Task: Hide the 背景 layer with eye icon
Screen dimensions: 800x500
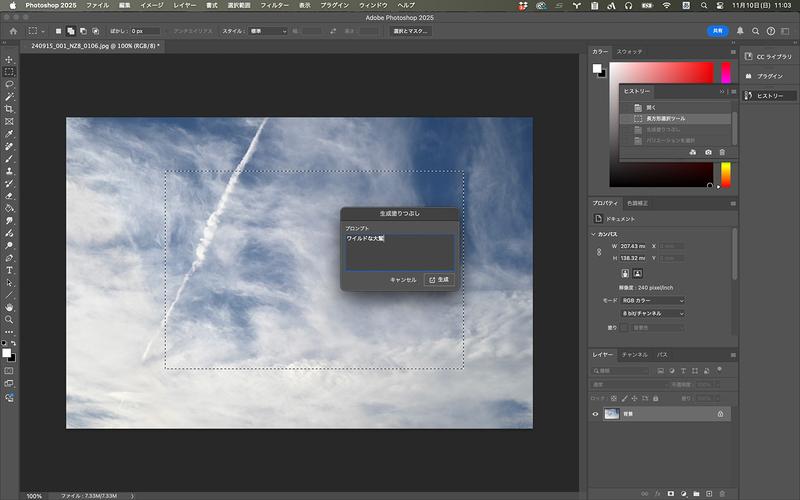Action: point(596,413)
